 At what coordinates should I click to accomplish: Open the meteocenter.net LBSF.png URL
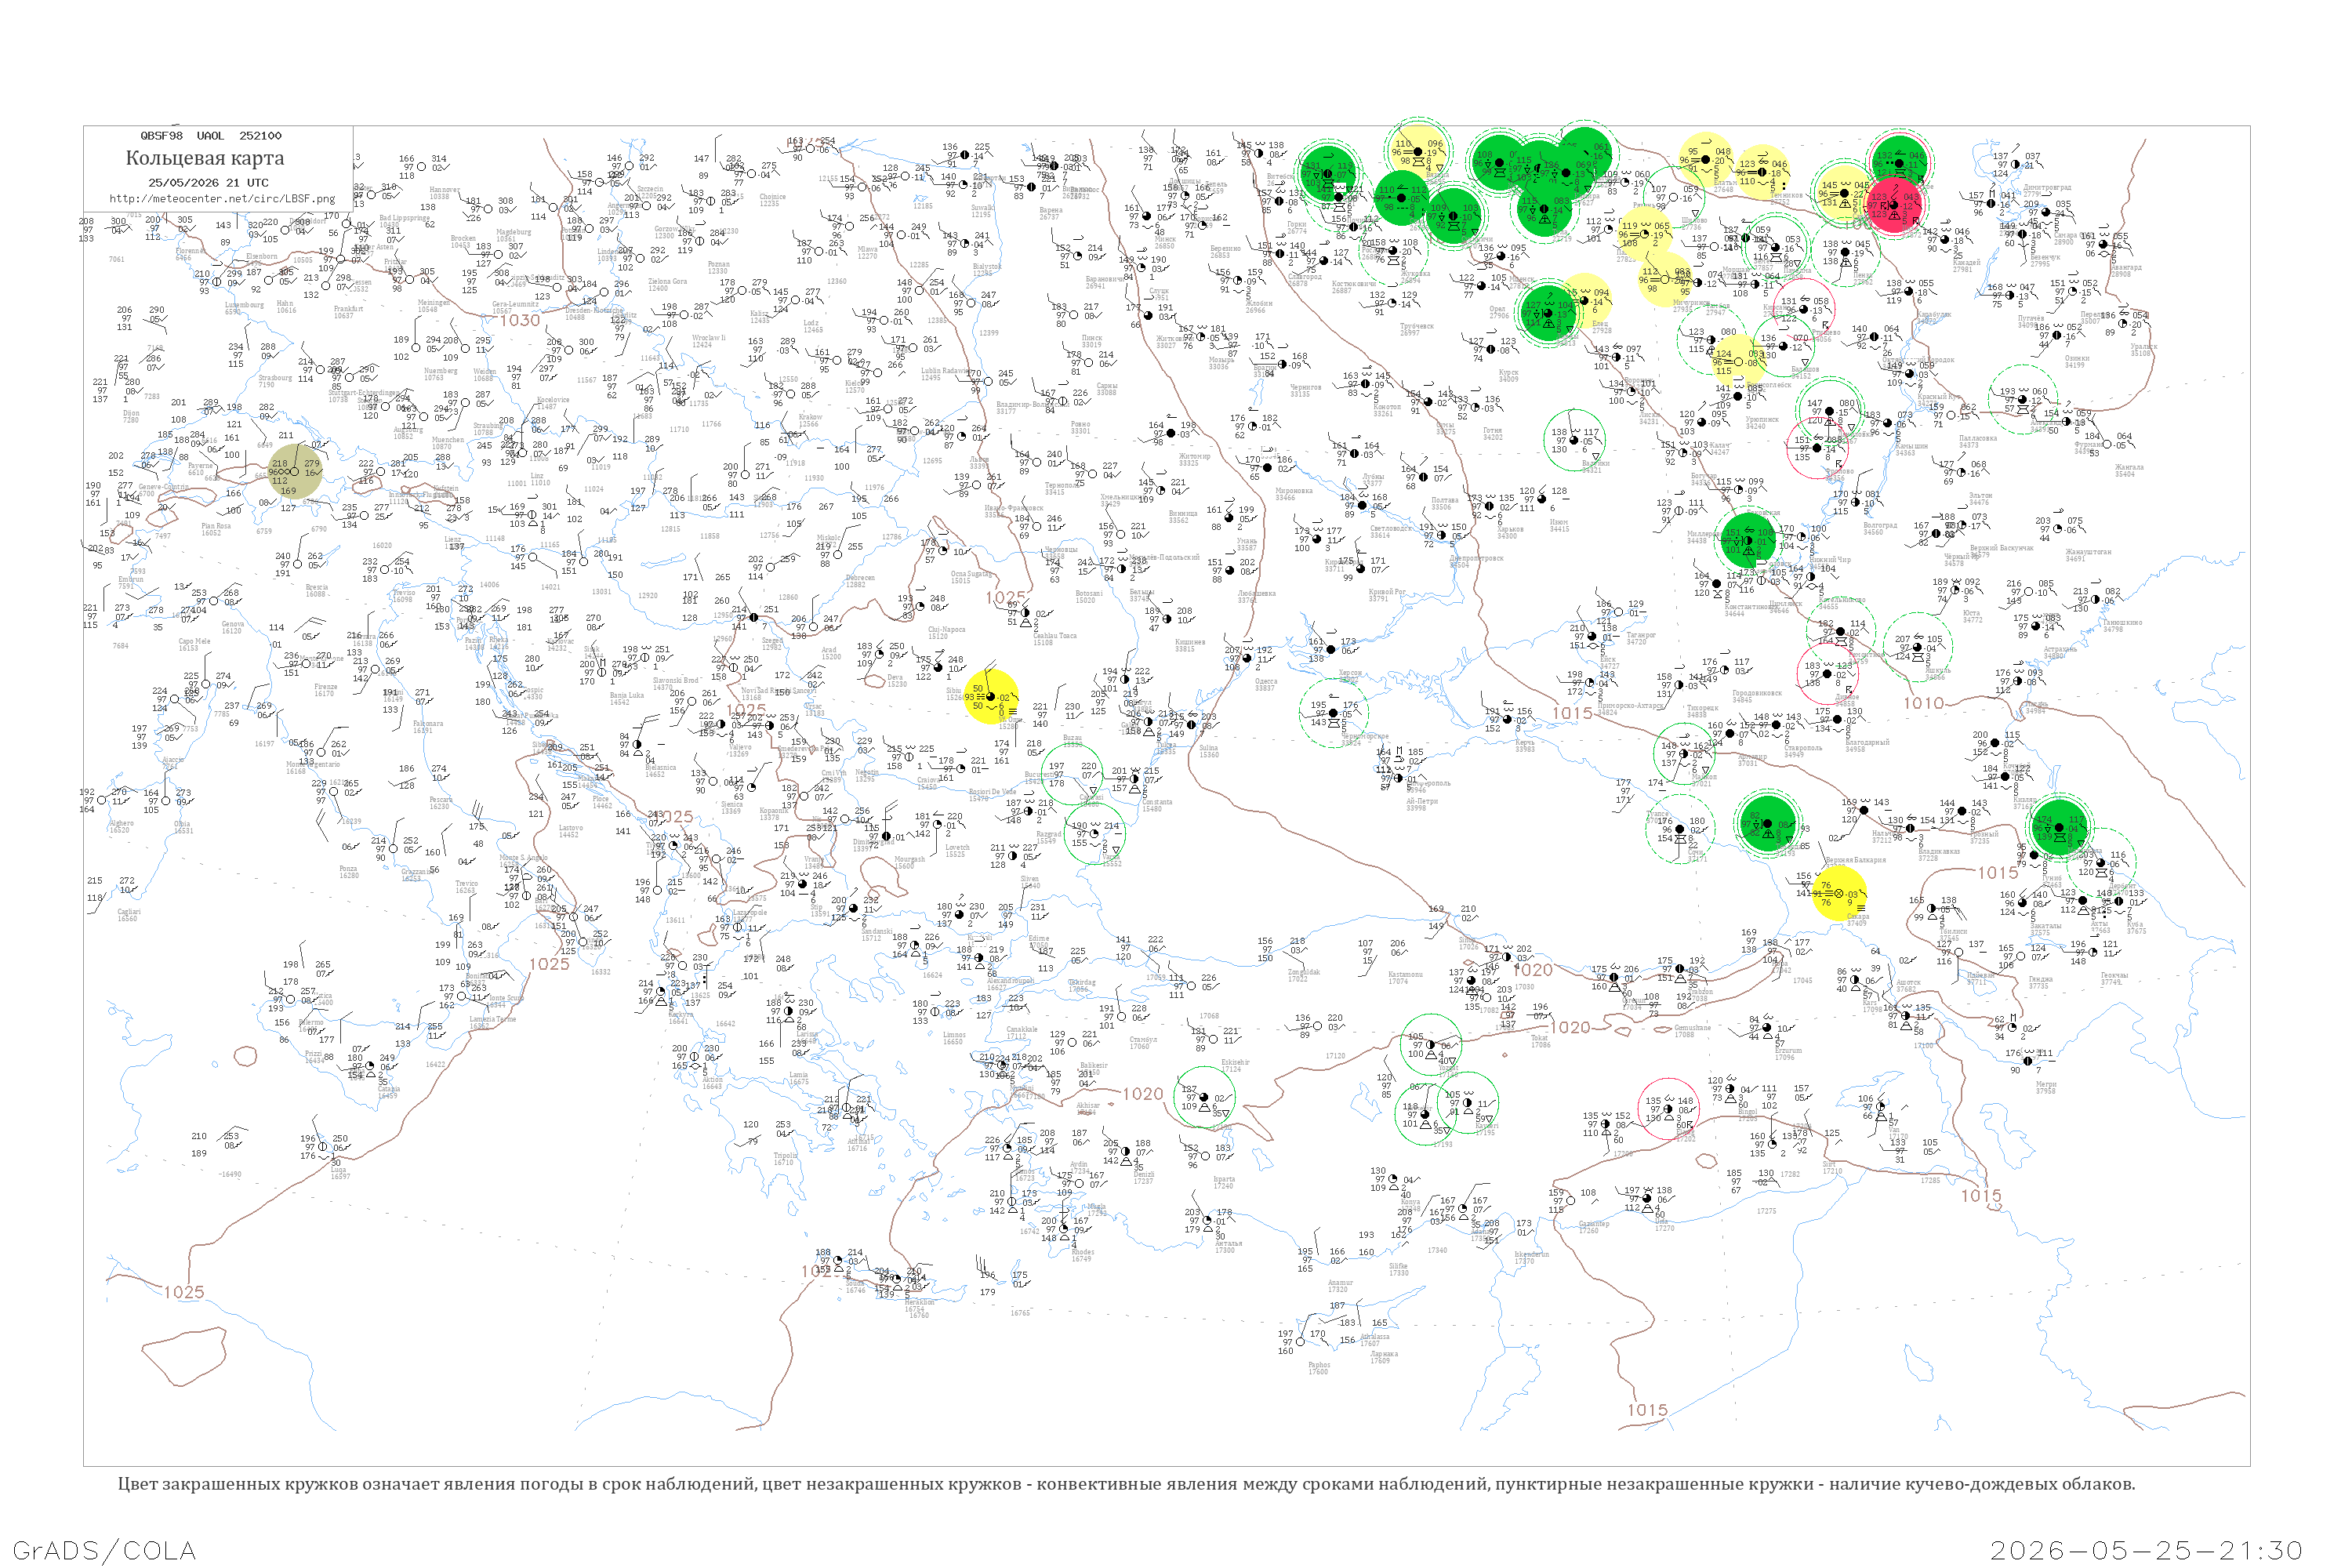pyautogui.click(x=222, y=198)
